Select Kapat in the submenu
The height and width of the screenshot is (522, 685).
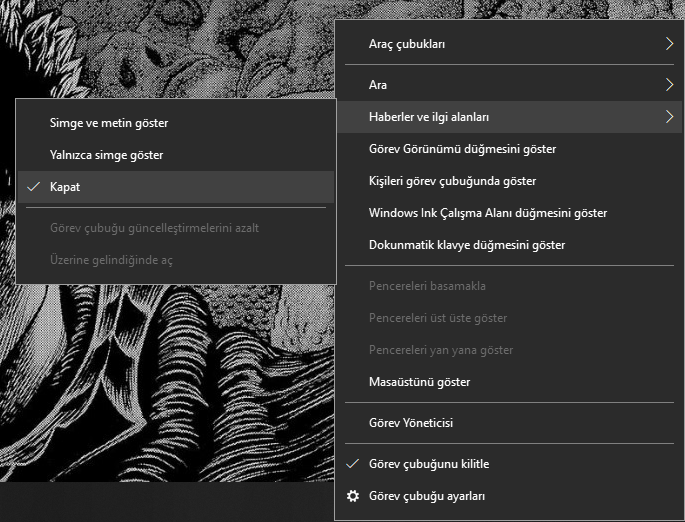176,187
